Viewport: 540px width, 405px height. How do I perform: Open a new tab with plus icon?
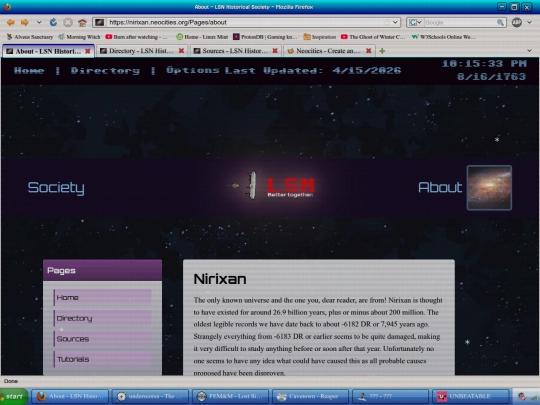pyautogui.click(x=382, y=51)
